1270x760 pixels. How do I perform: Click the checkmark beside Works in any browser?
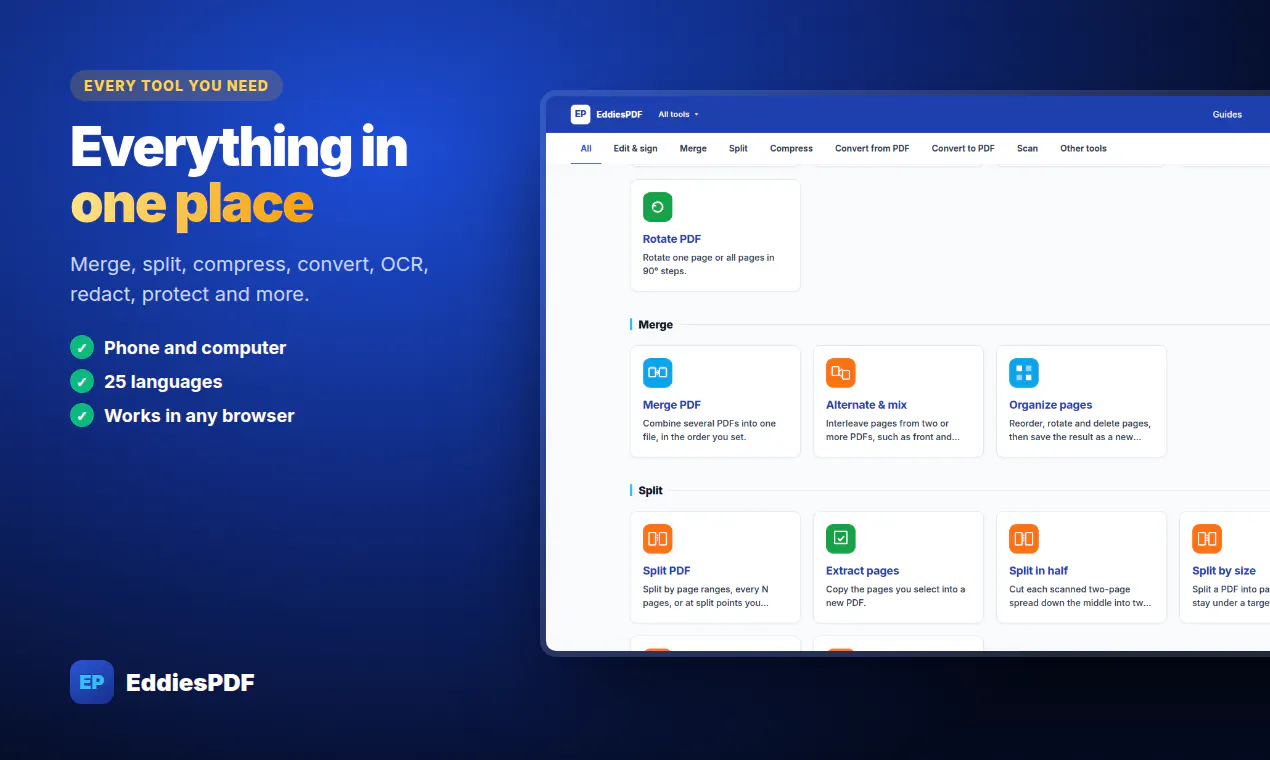coord(82,415)
